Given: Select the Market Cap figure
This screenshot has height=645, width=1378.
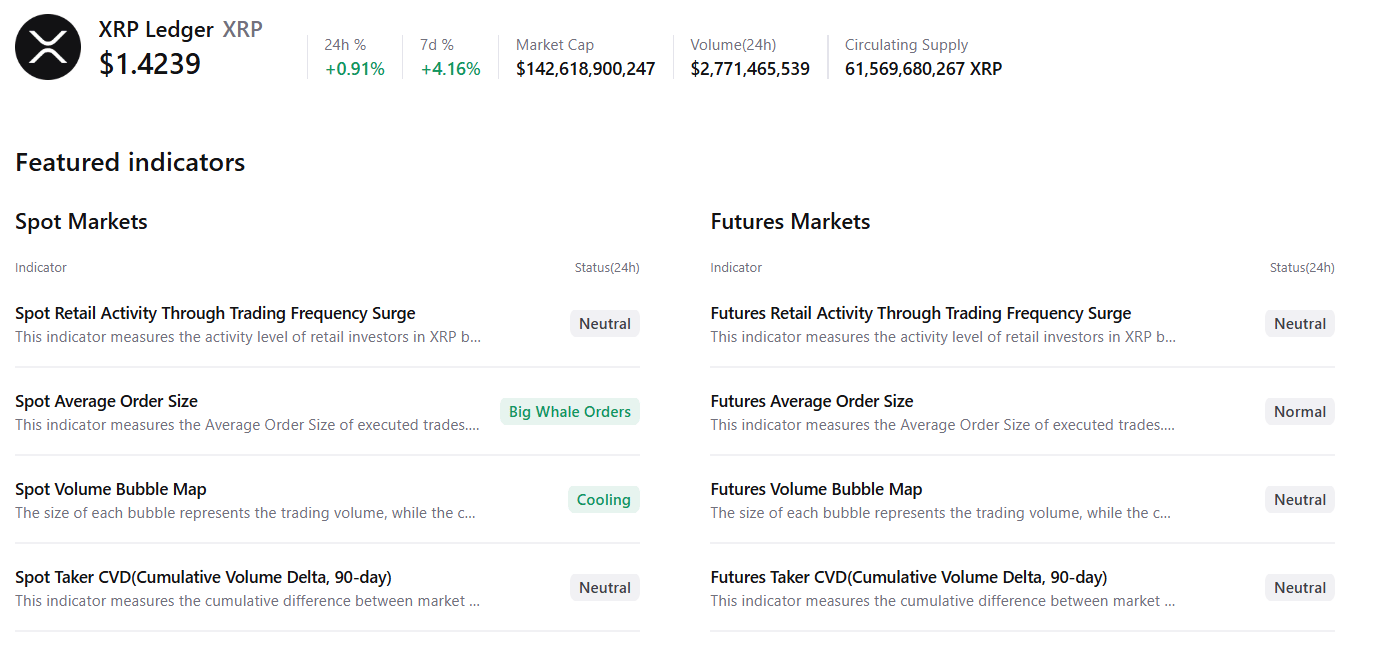Looking at the screenshot, I should (585, 69).
